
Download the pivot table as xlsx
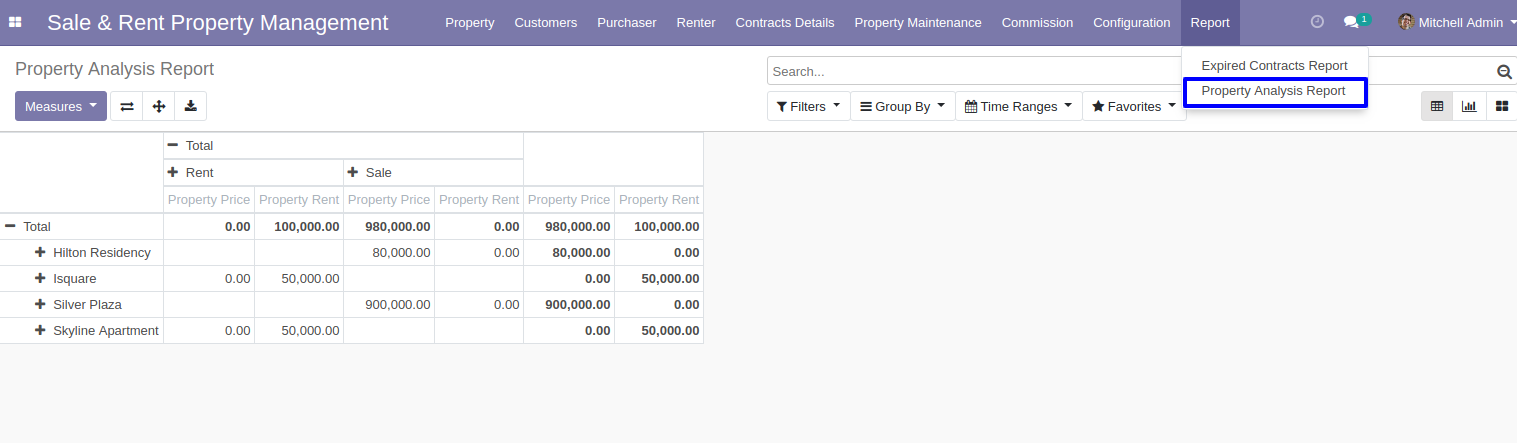[190, 106]
